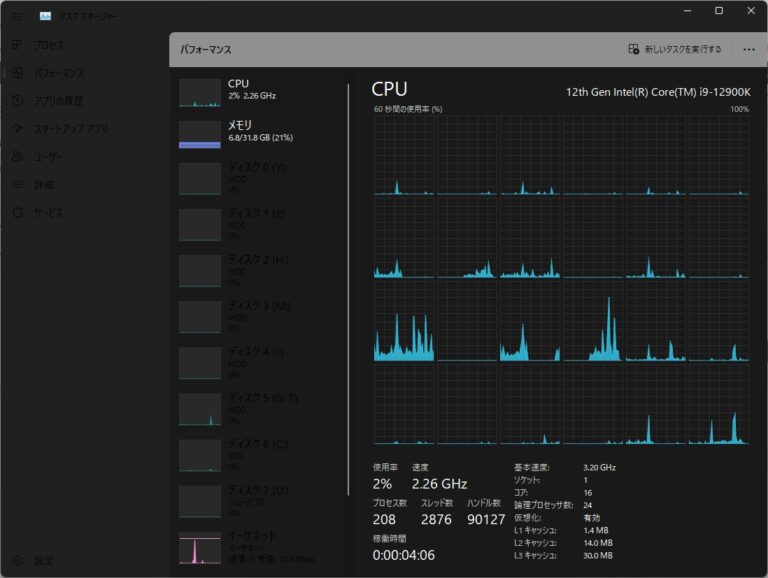Select the パフォーマンス sidebar icon

(17, 73)
